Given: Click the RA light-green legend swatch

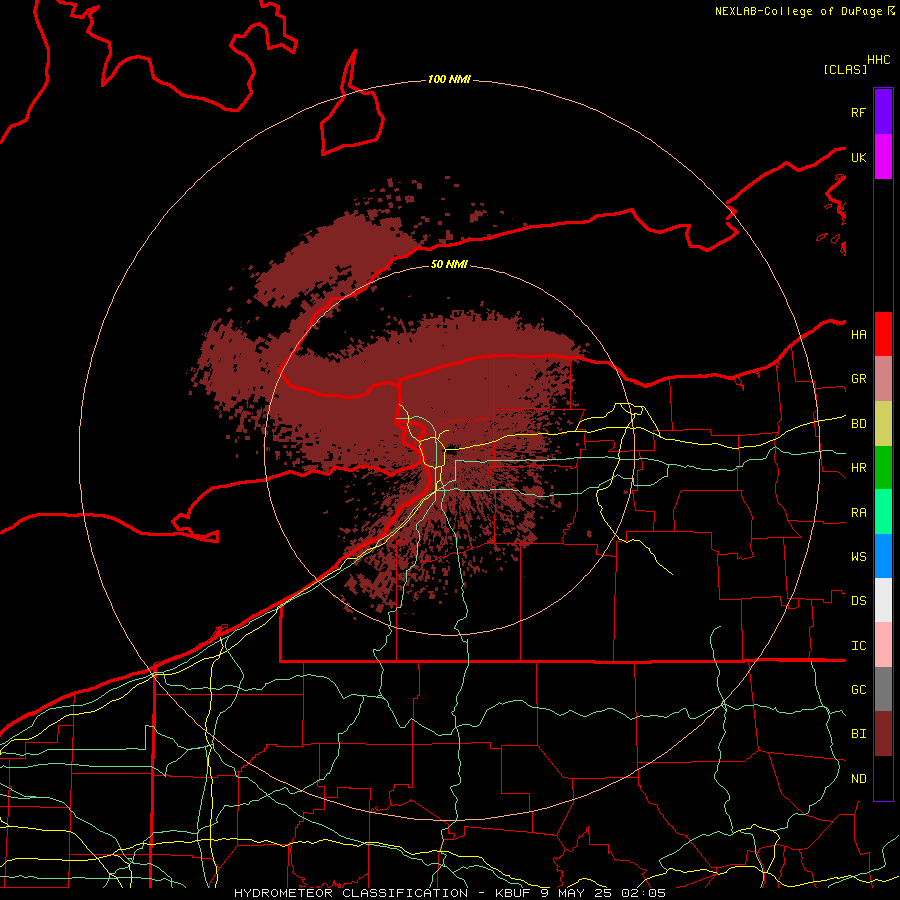Looking at the screenshot, I should [883, 512].
